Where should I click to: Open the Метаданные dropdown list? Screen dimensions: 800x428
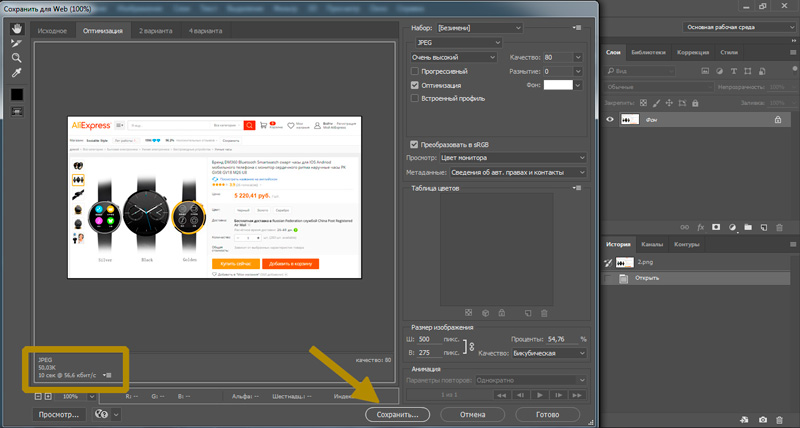514,172
